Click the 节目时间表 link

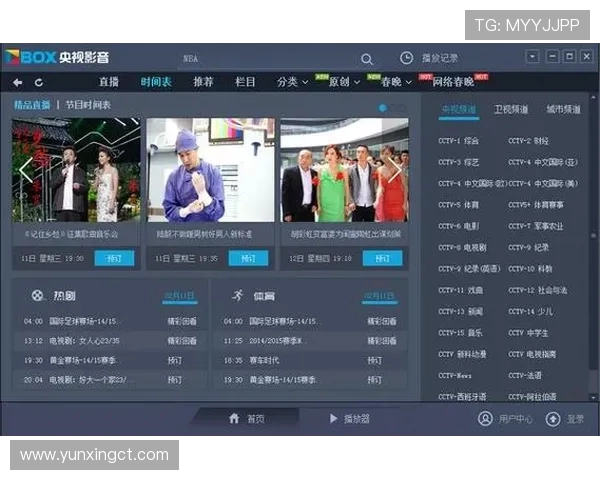88,105
